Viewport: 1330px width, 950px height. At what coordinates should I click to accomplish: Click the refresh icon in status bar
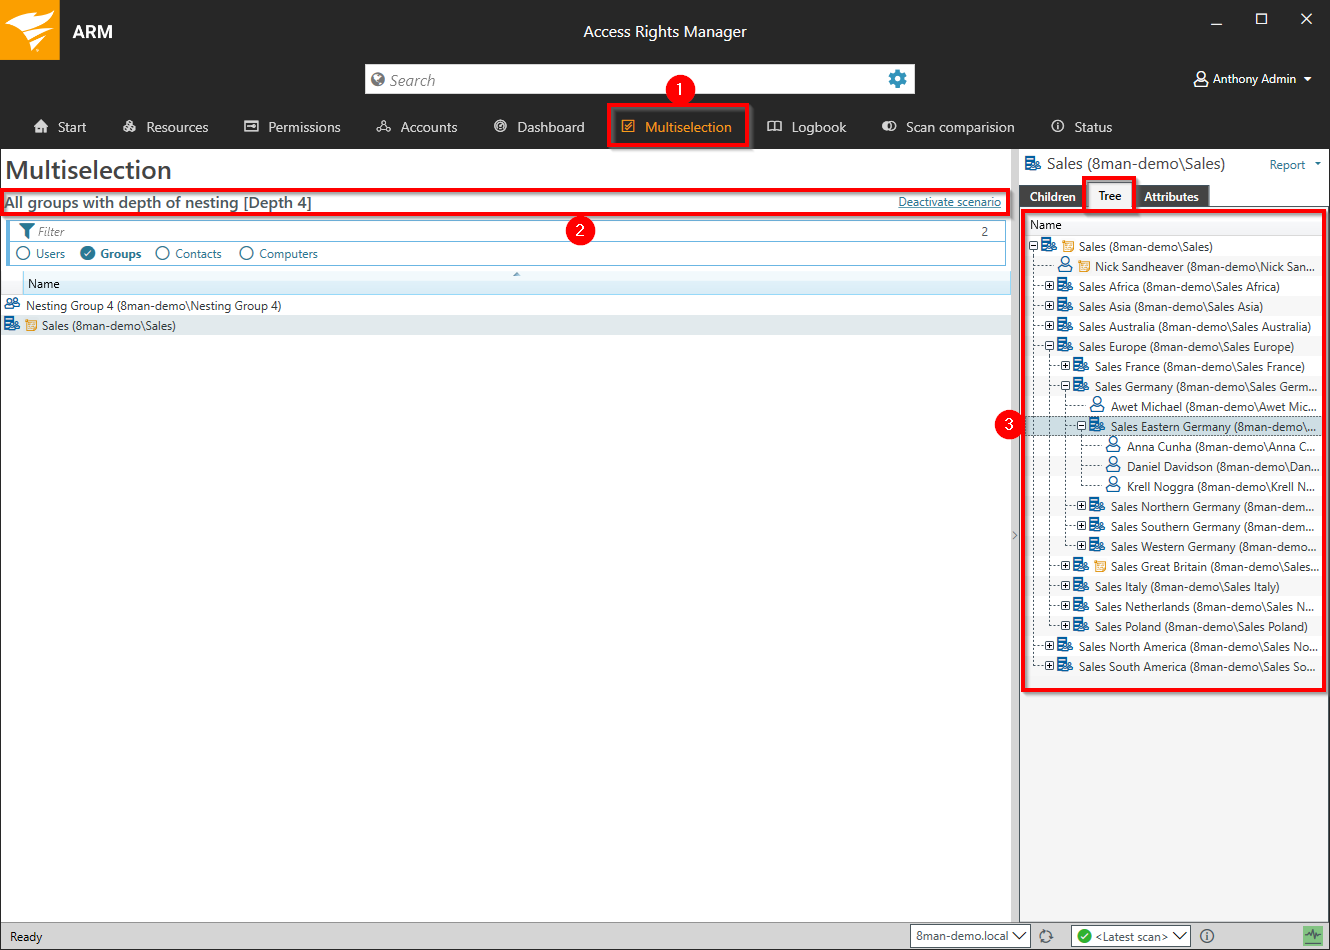[x=1046, y=936]
